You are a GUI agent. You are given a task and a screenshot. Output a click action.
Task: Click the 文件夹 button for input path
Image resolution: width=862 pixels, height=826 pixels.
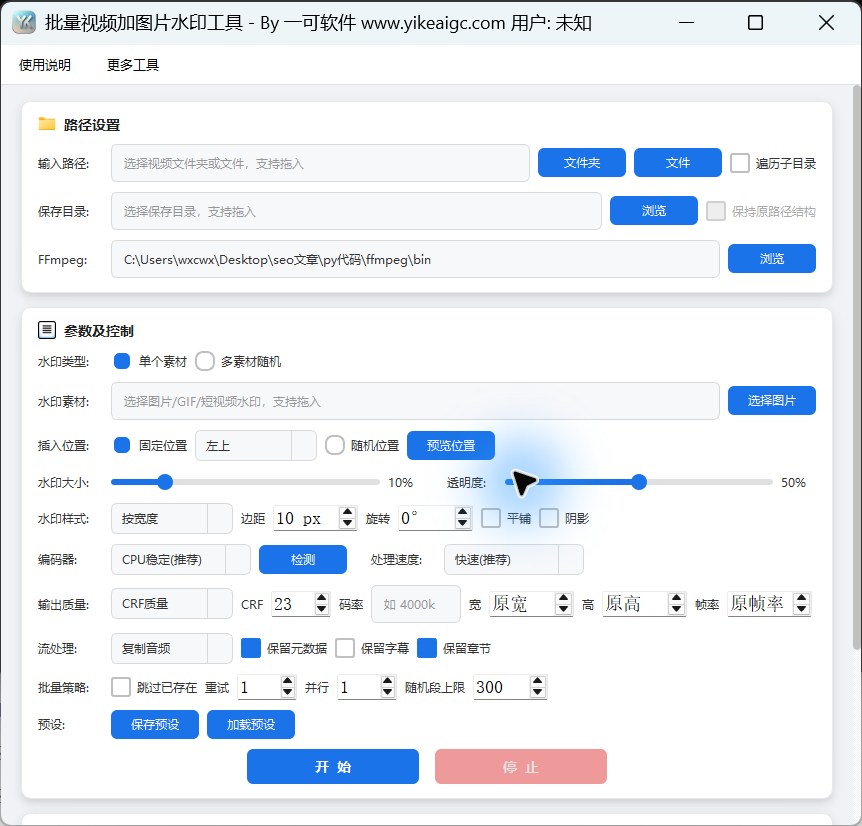[582, 163]
